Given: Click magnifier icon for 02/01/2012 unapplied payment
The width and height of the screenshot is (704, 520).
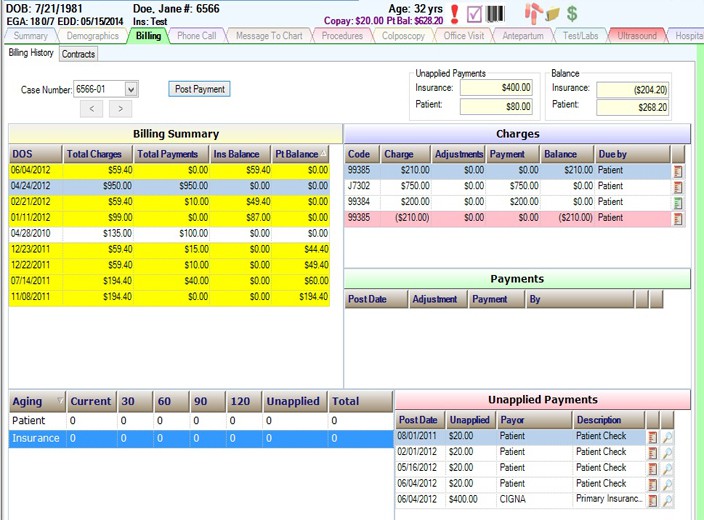Looking at the screenshot, I should [668, 453].
